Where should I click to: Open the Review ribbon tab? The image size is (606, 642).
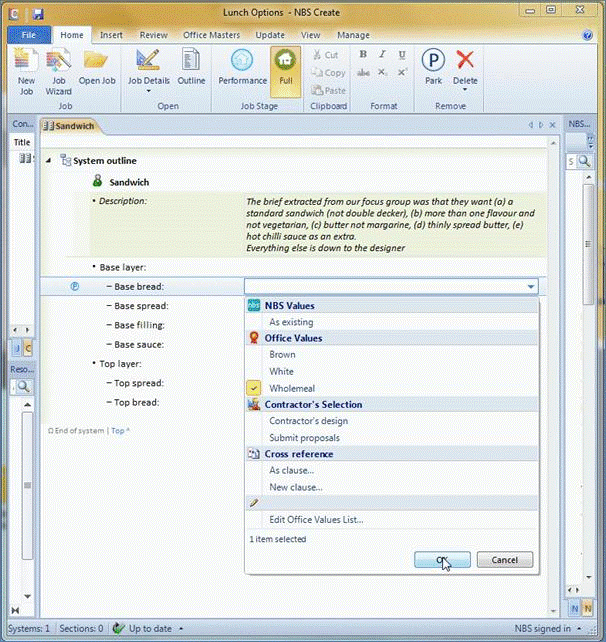[x=154, y=35]
